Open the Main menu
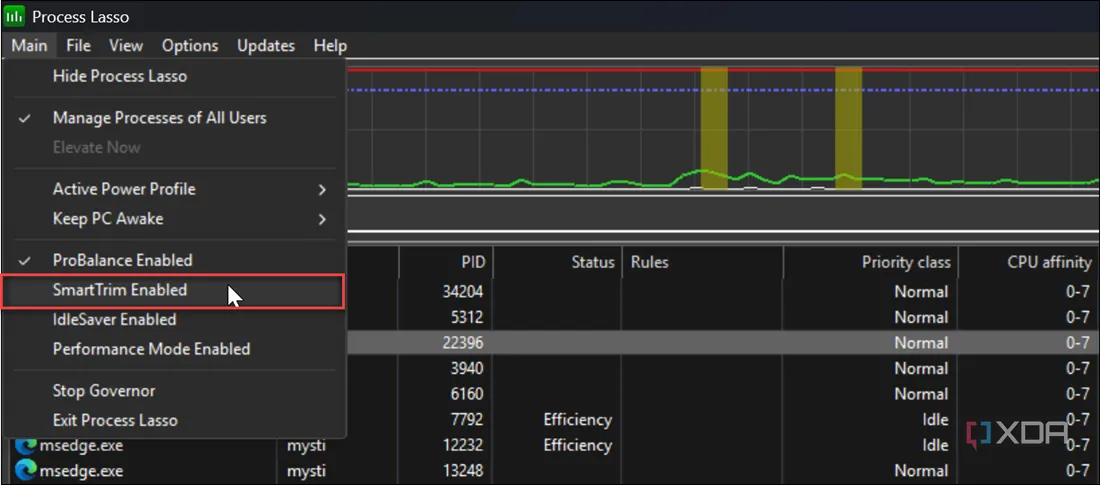The width and height of the screenshot is (1100, 485). pos(29,46)
